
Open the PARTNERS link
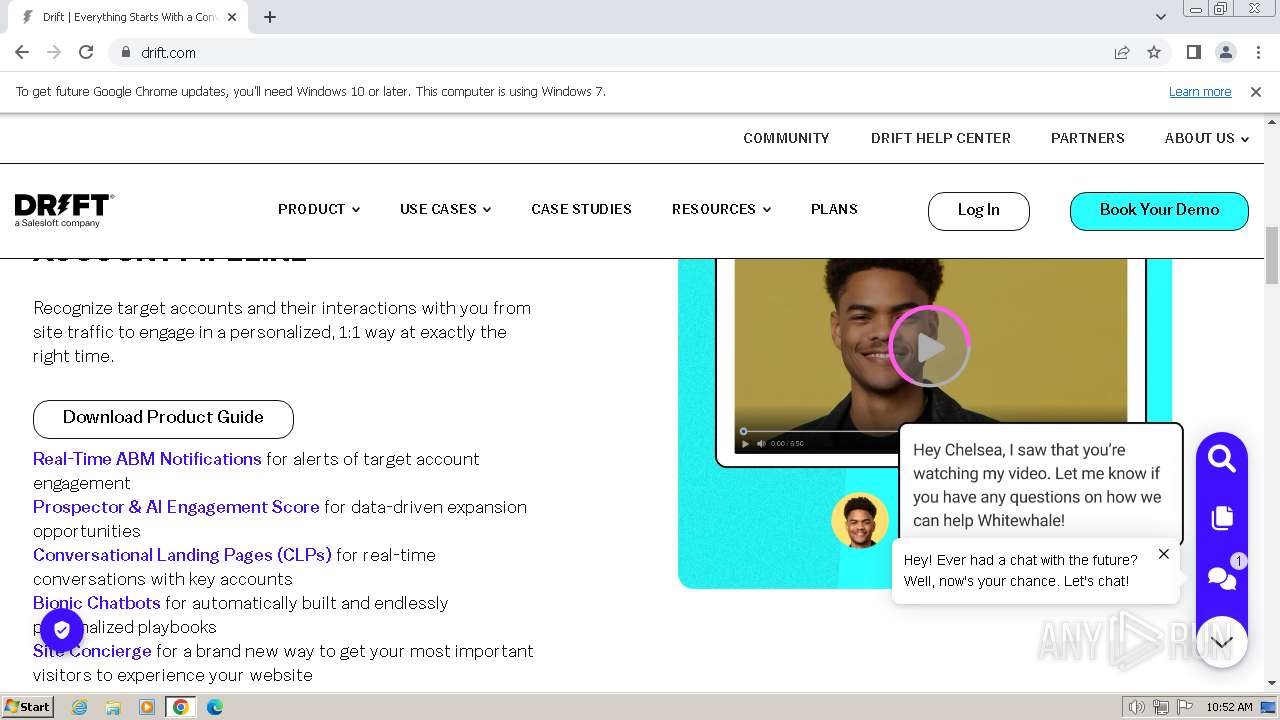pos(1088,138)
